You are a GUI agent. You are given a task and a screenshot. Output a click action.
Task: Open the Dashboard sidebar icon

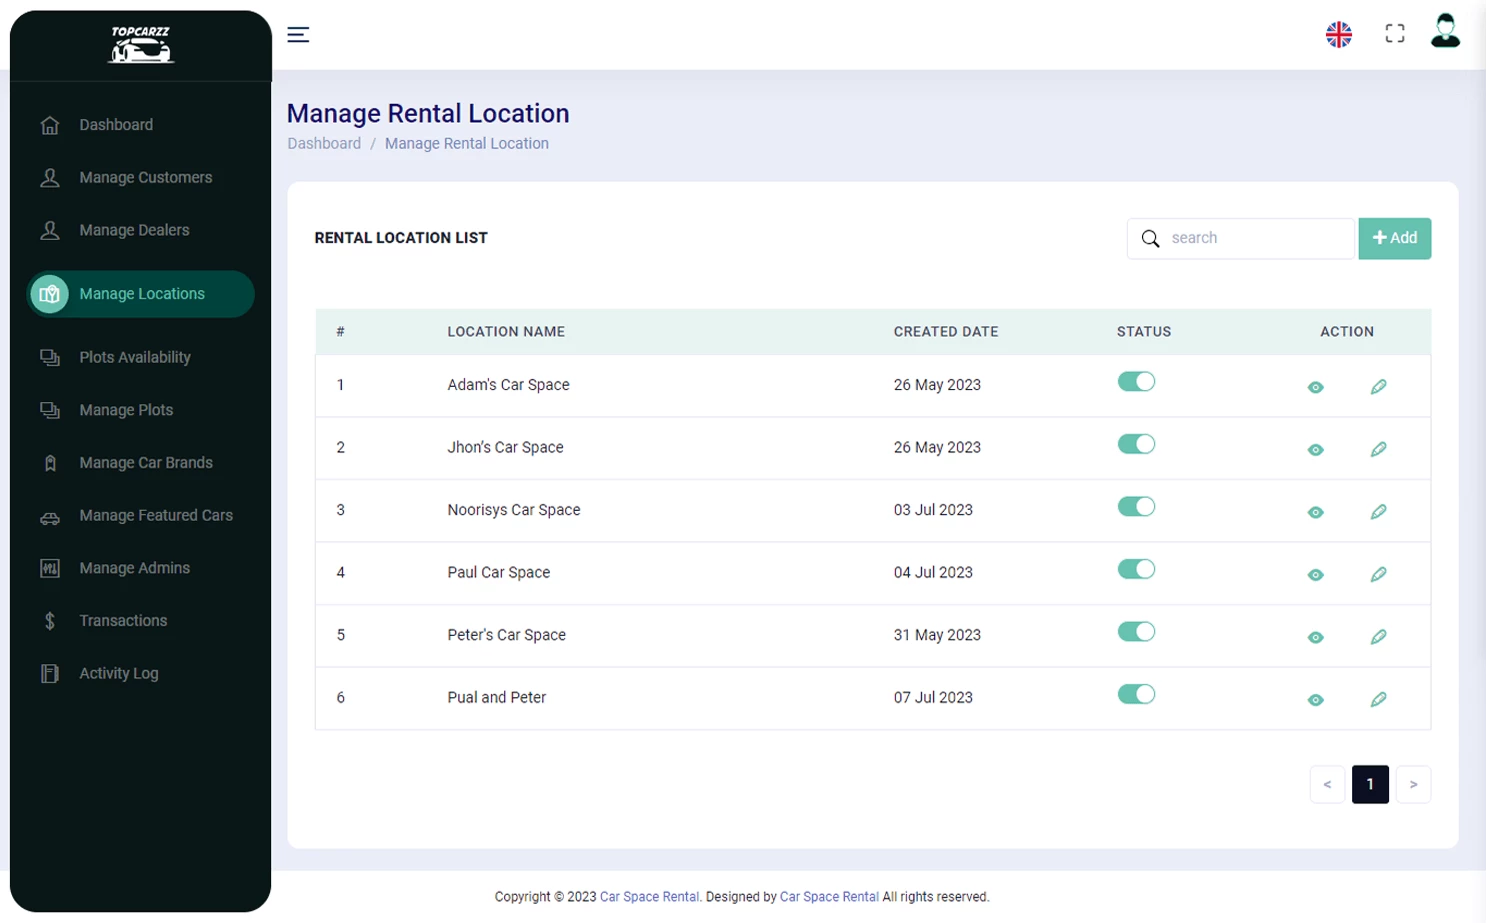(49, 124)
